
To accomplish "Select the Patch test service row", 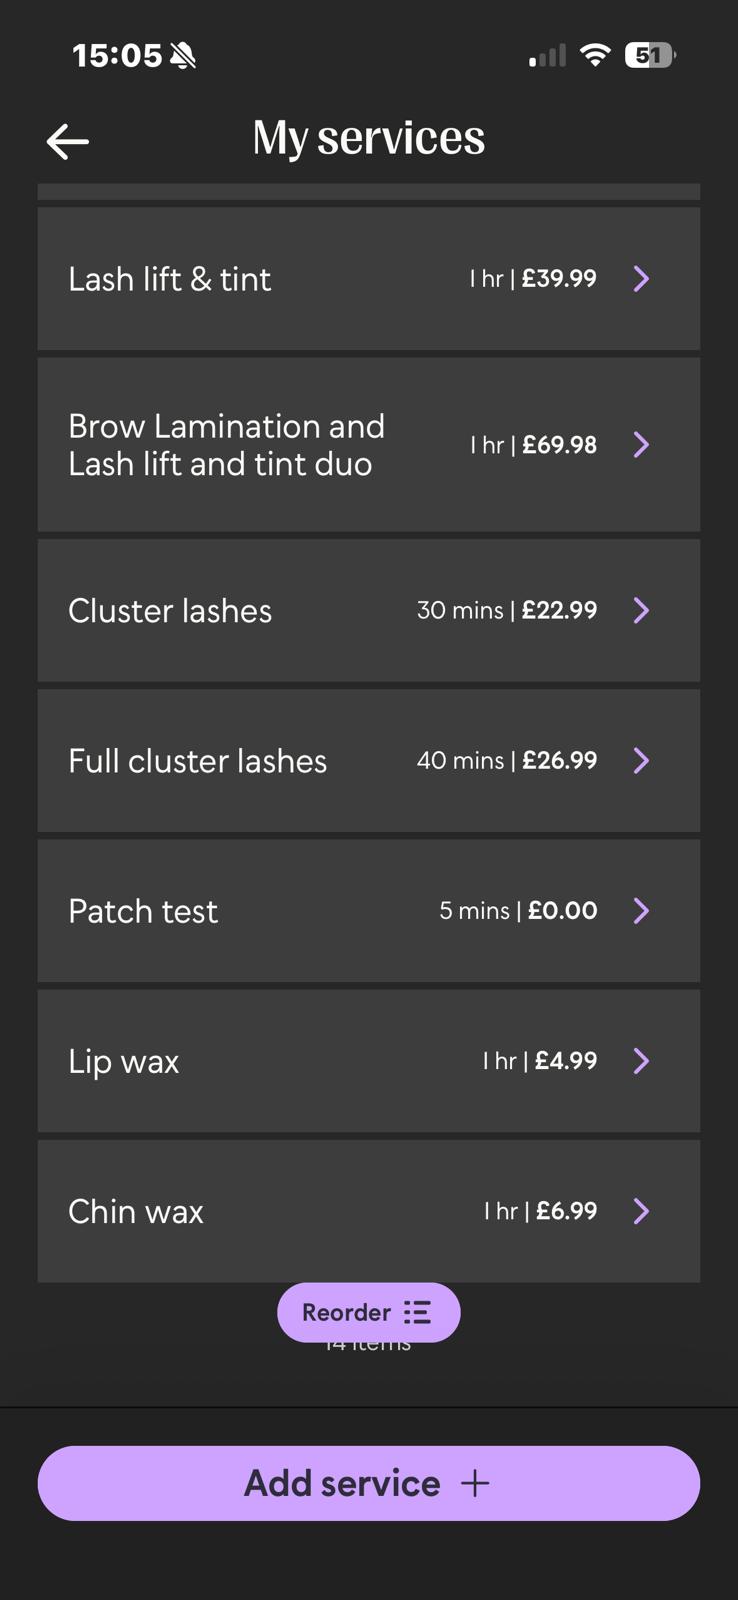I will 300,911.
